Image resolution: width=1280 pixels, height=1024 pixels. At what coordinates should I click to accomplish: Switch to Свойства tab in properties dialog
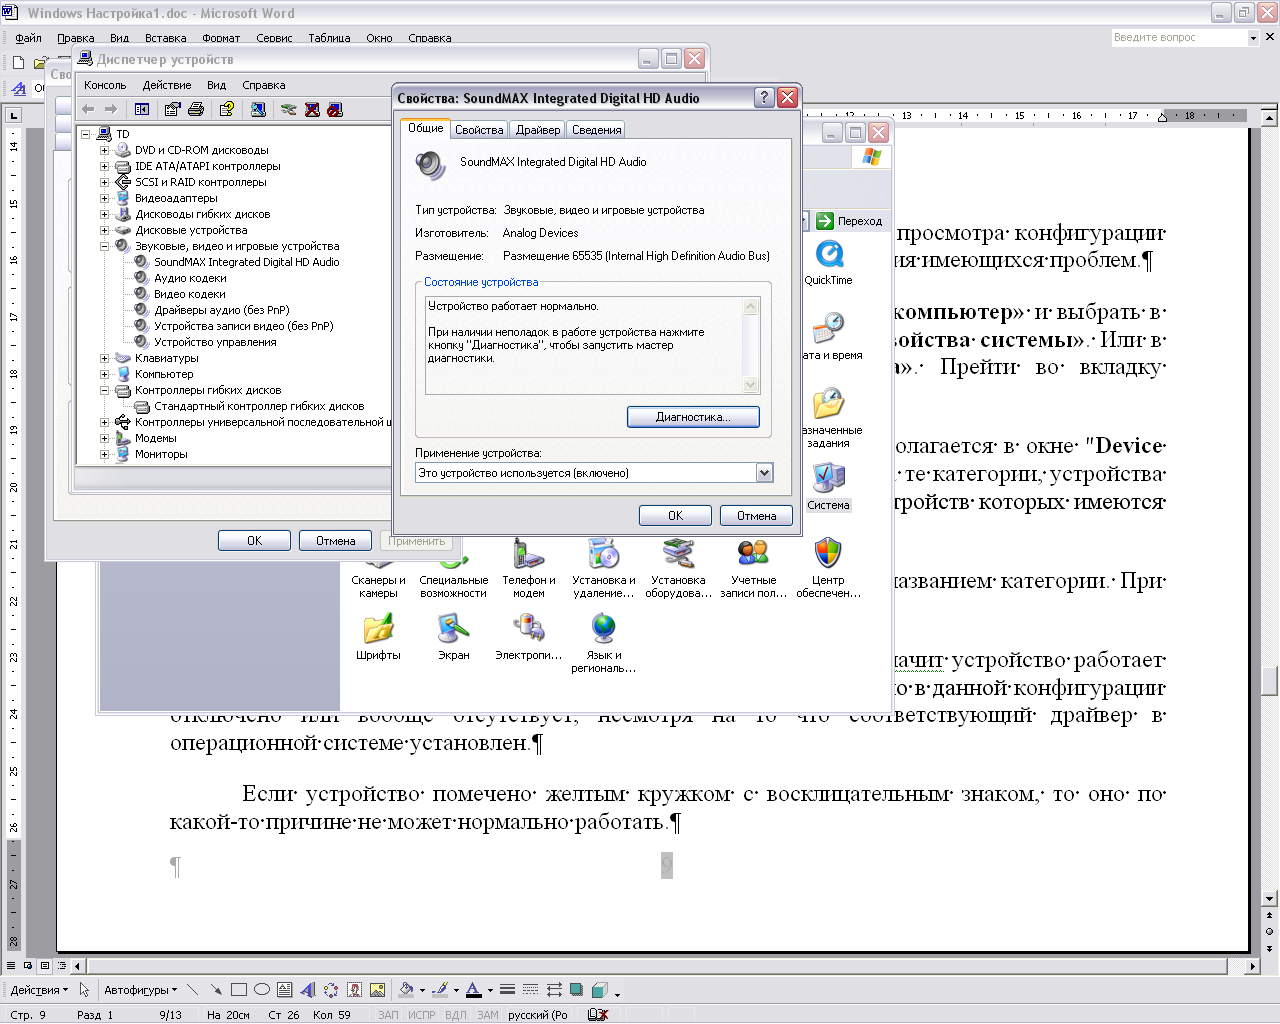coord(479,130)
